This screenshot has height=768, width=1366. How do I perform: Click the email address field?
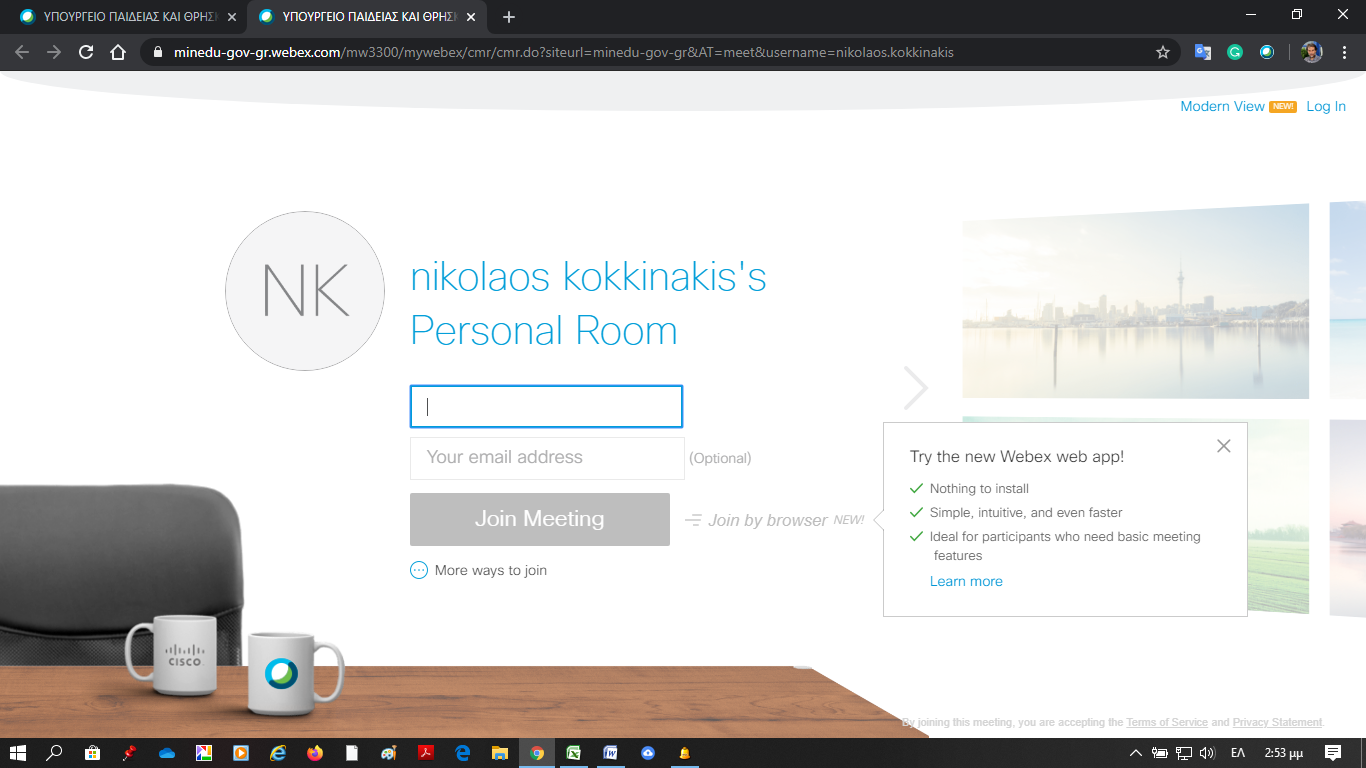tap(547, 458)
